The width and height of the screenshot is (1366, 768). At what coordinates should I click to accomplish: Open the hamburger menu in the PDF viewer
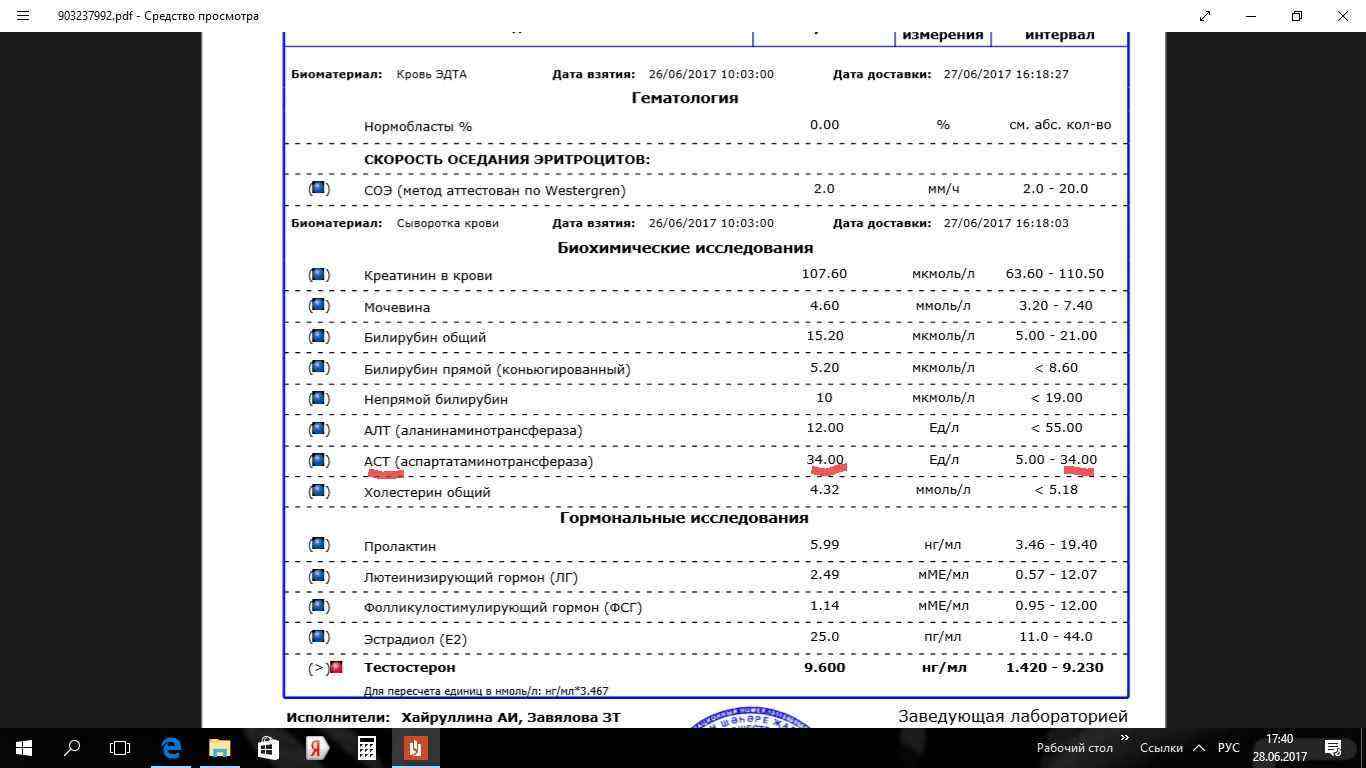tap(23, 16)
